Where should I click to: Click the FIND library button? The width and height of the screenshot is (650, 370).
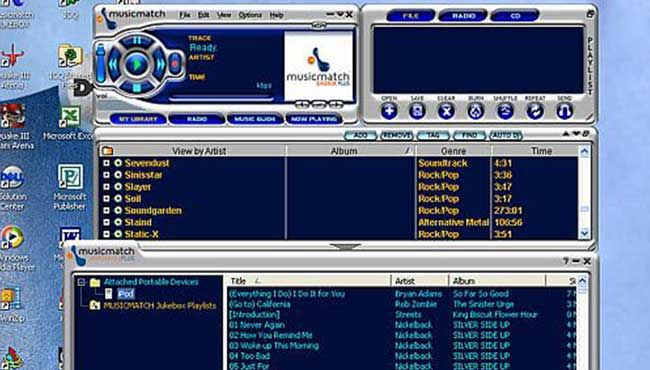click(470, 135)
